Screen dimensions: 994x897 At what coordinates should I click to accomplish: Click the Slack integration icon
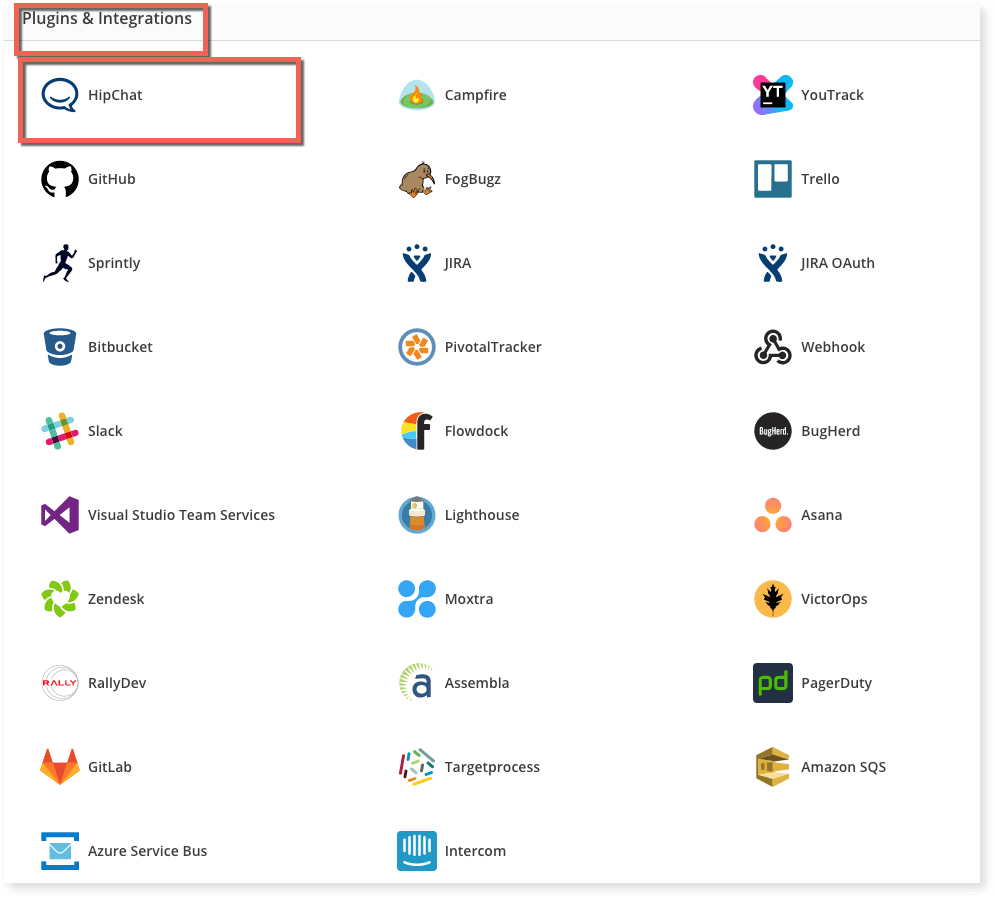tap(59, 431)
